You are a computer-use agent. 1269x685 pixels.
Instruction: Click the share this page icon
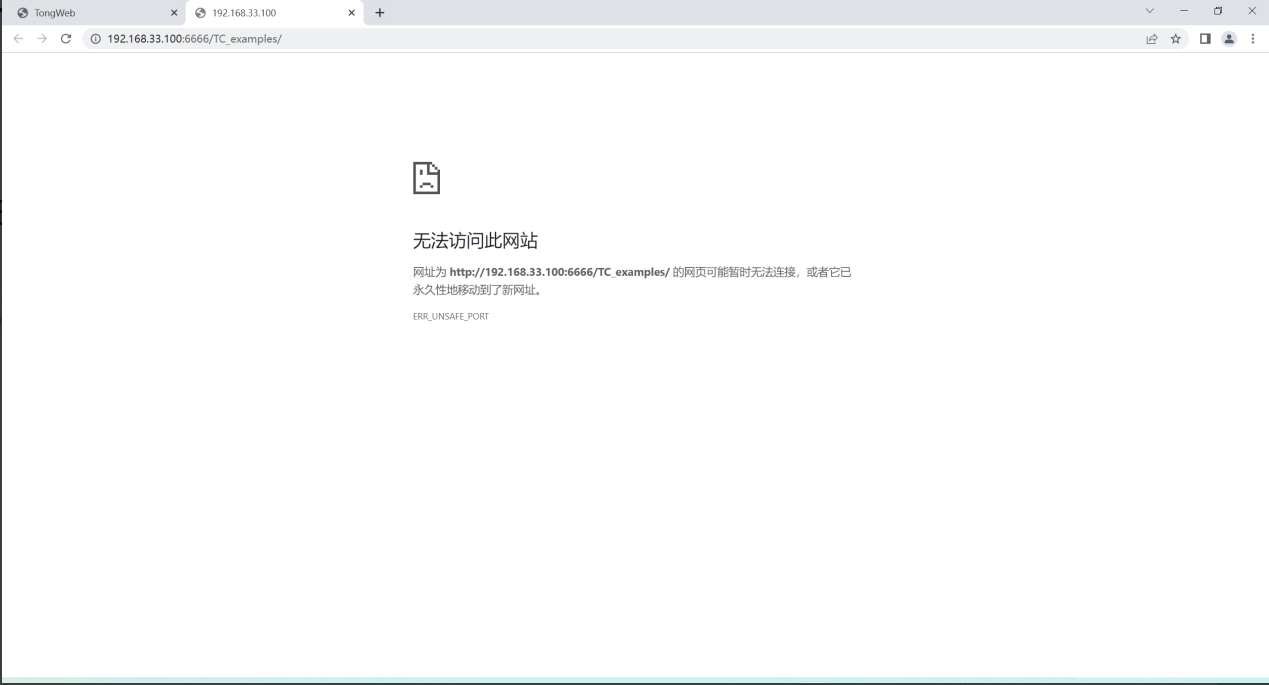[x=1151, y=39]
